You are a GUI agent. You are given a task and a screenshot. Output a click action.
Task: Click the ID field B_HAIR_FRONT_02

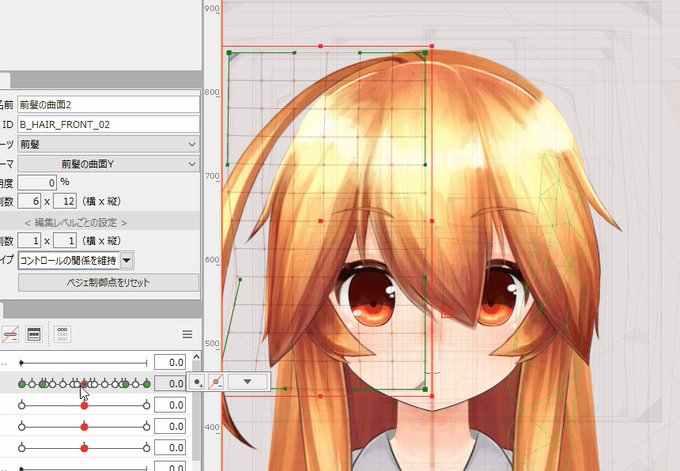pyautogui.click(x=108, y=125)
